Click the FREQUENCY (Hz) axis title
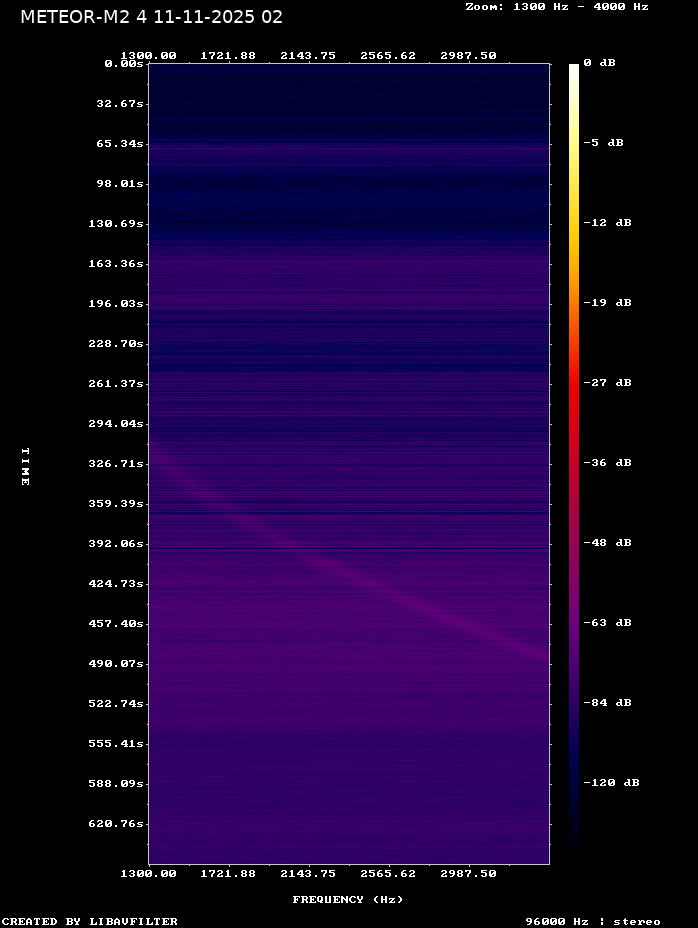 (348, 899)
